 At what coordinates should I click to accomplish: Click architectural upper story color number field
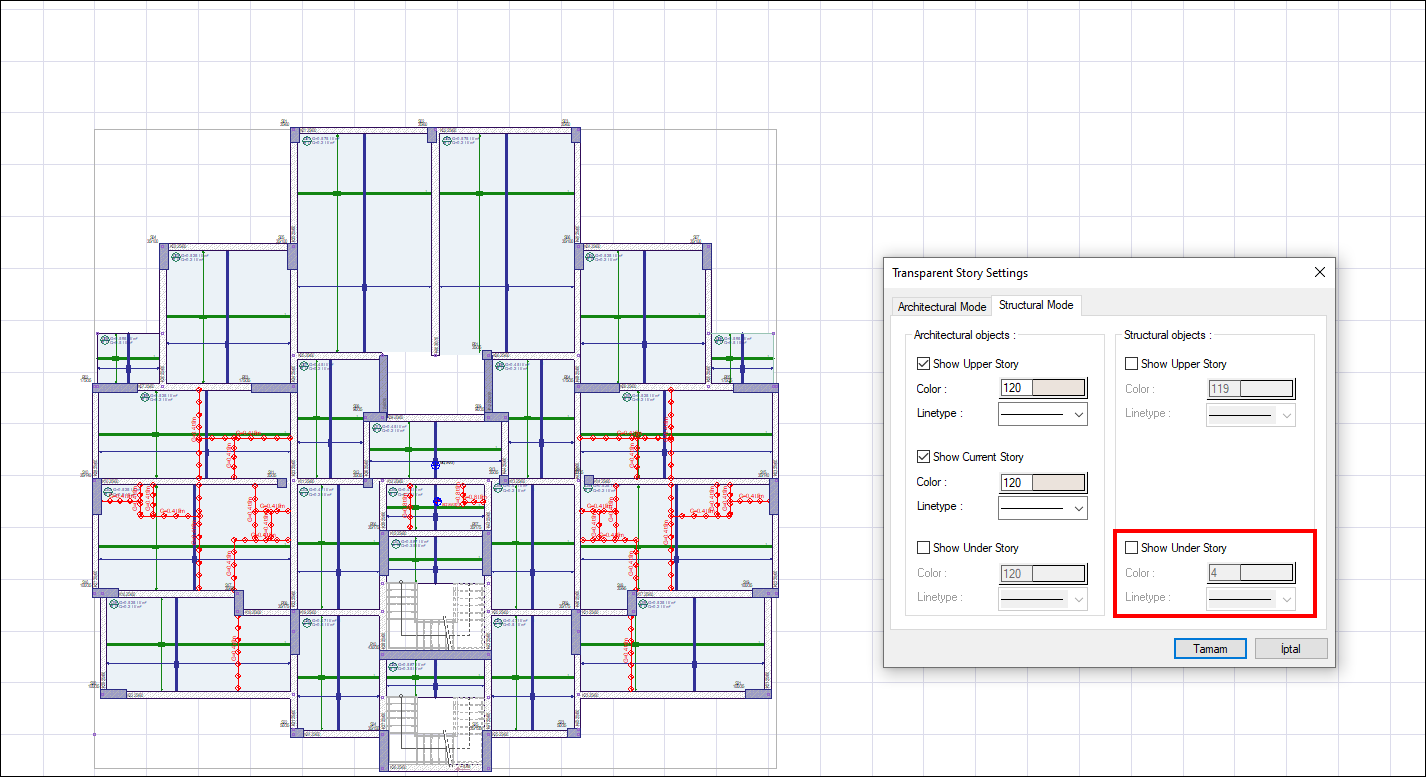(x=1014, y=389)
